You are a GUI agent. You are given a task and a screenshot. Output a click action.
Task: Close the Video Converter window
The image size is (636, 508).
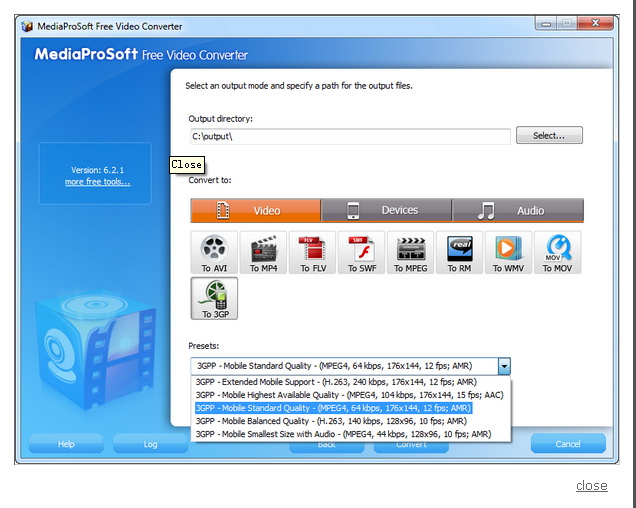tap(595, 23)
